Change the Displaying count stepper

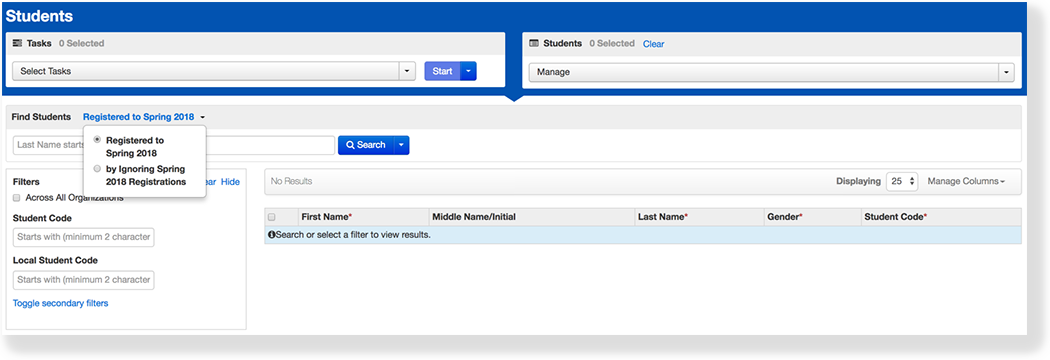(x=902, y=181)
